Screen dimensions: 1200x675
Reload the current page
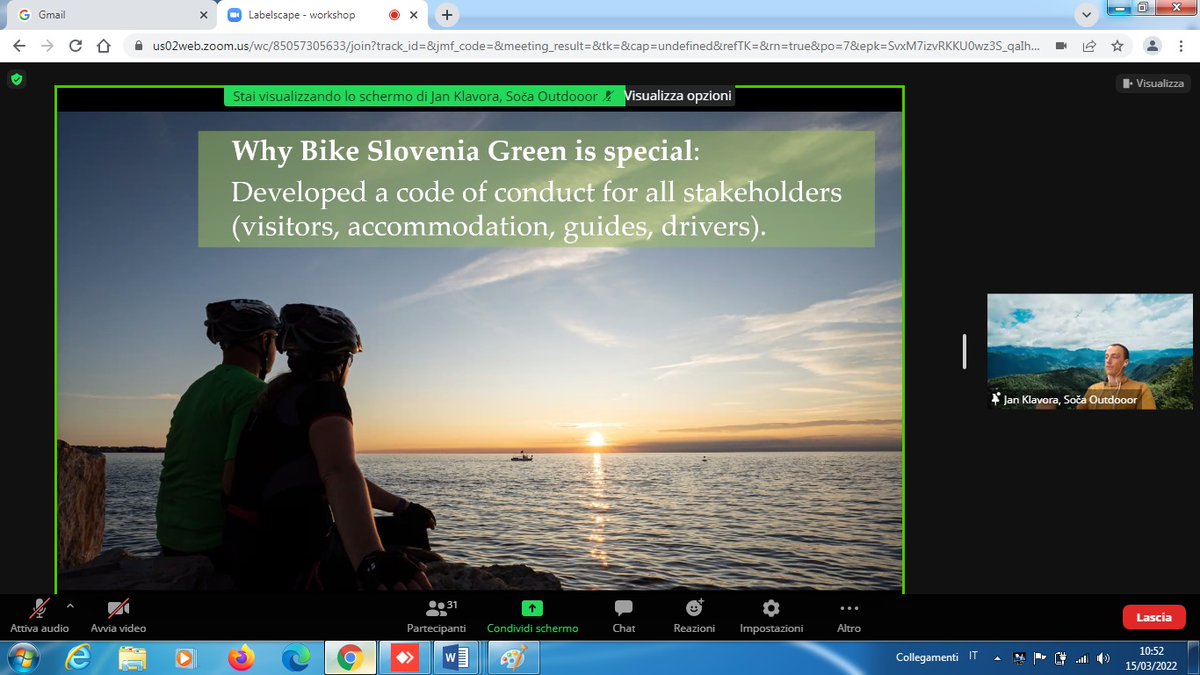click(75, 46)
